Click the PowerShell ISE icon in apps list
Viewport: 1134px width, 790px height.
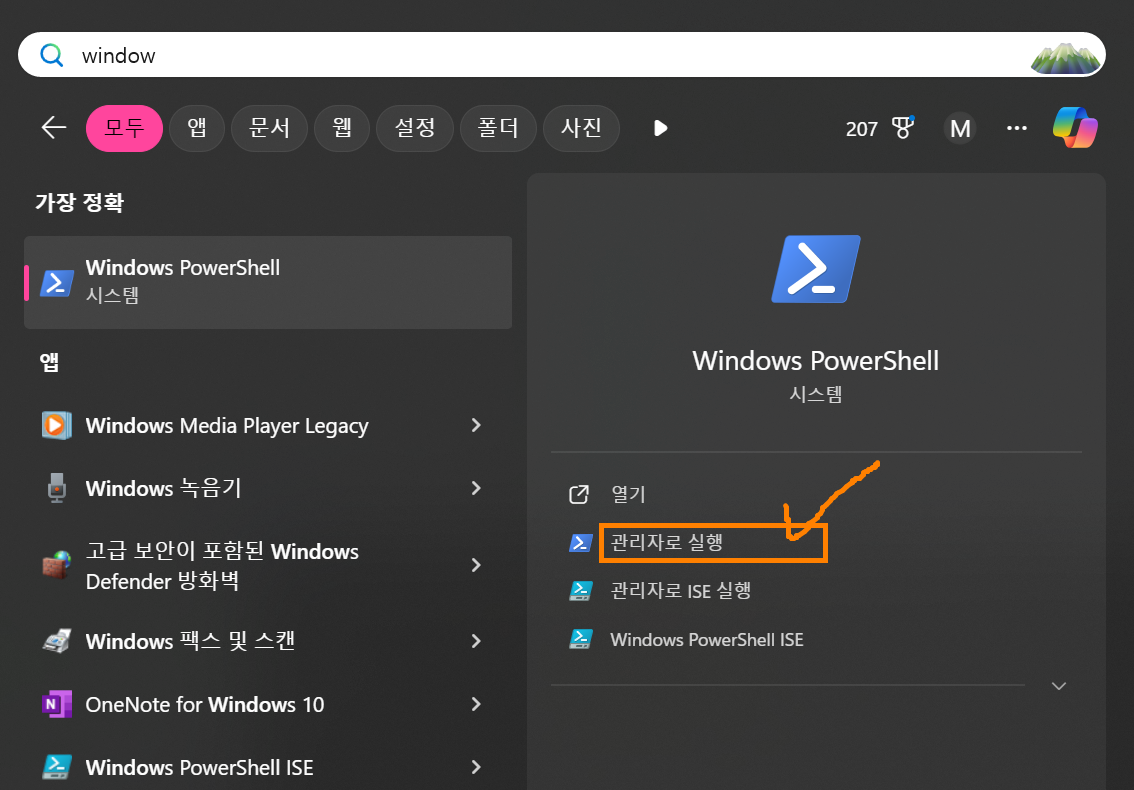tap(56, 767)
